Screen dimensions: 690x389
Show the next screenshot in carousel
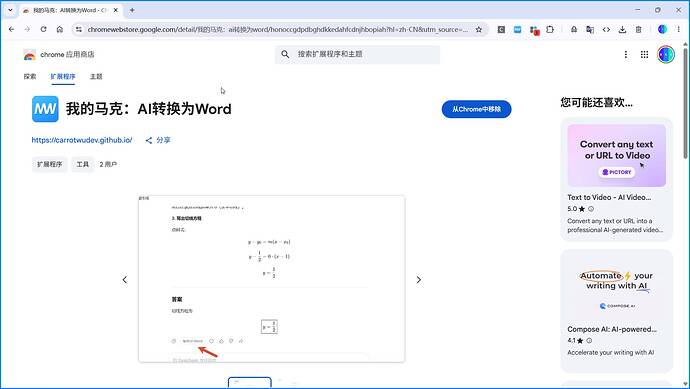418,279
